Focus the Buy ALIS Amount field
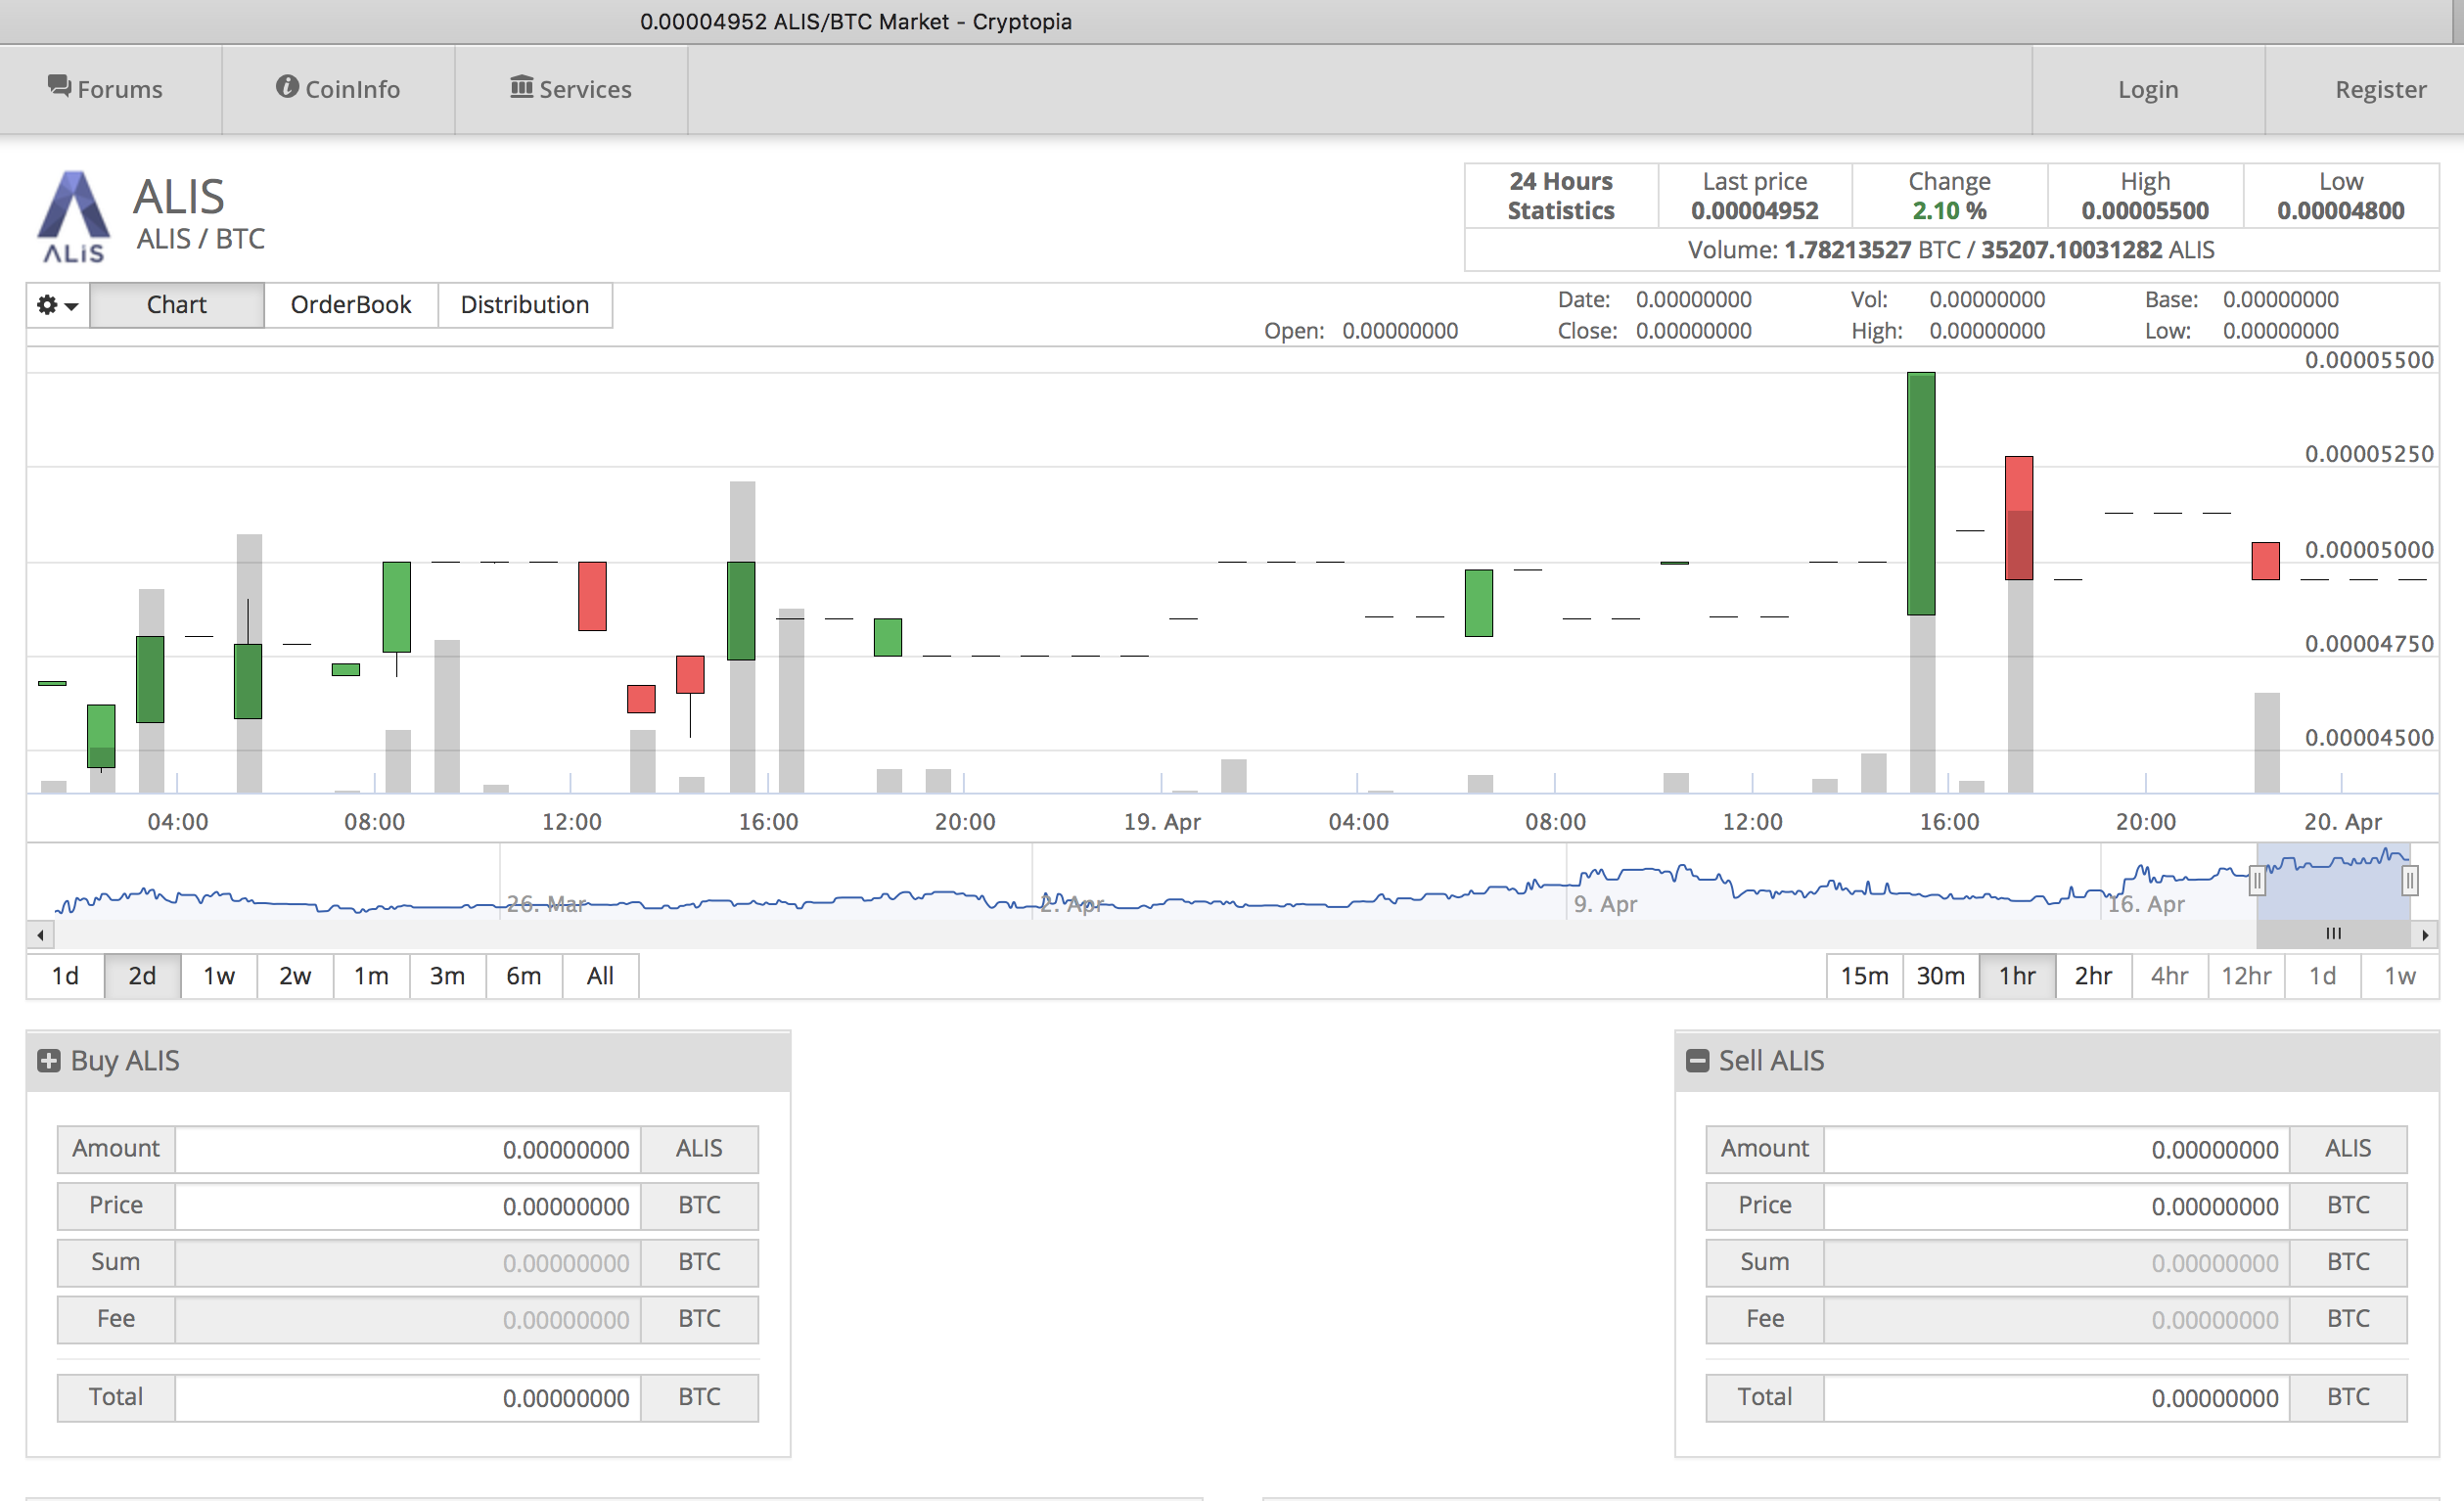 (408, 1150)
